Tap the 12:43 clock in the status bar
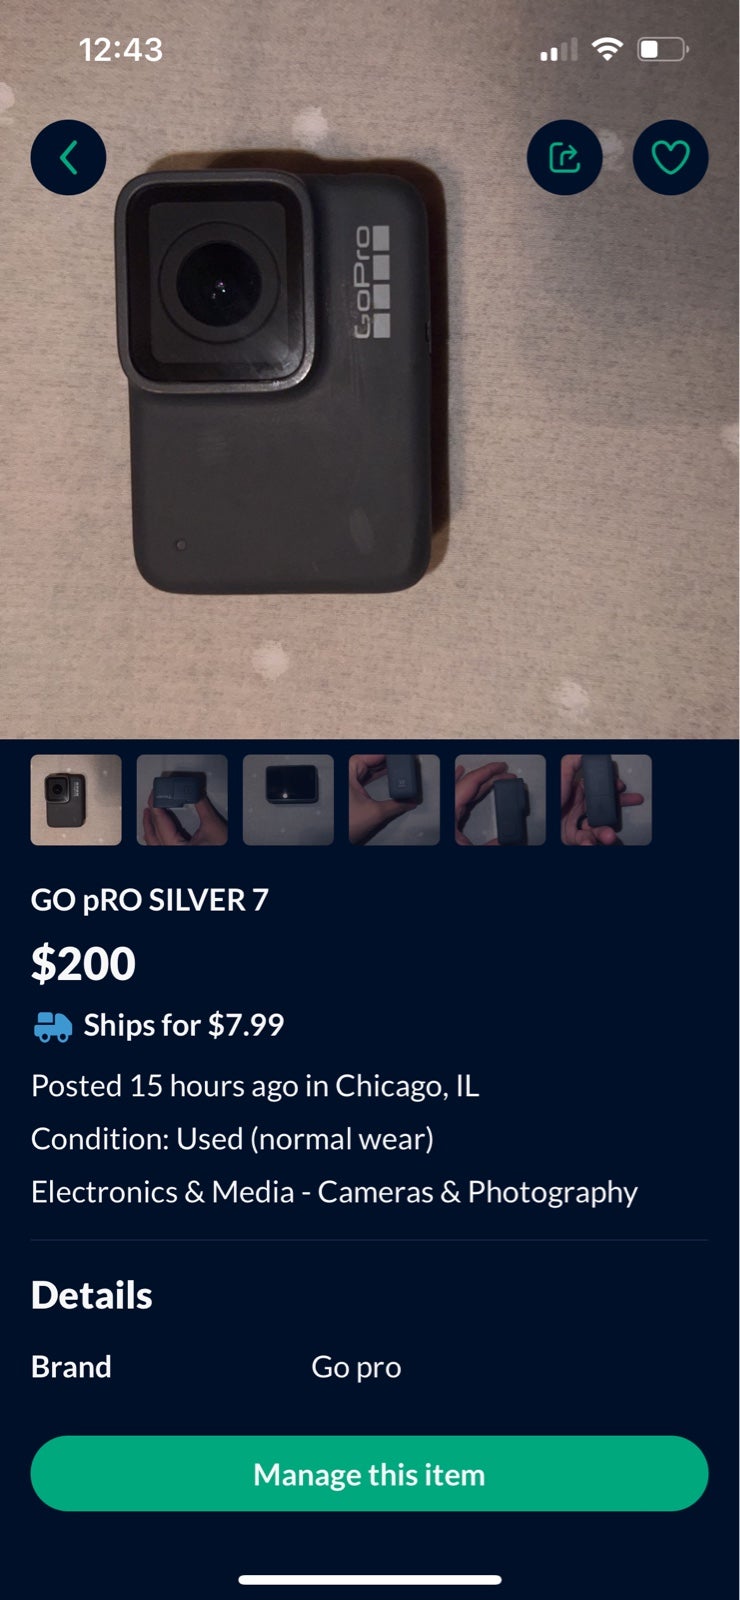 click(x=120, y=49)
